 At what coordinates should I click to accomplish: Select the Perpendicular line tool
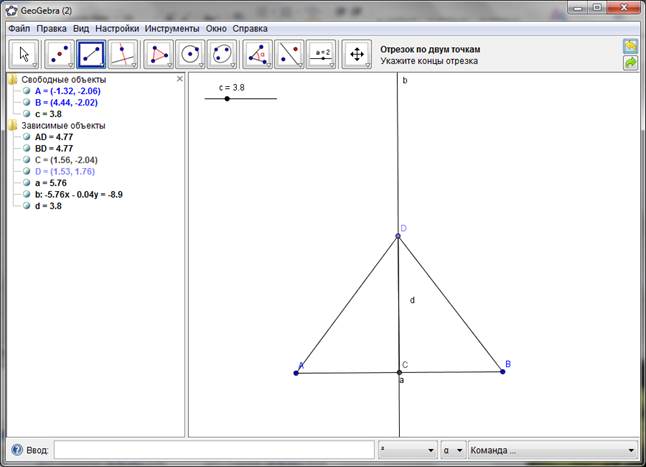(123, 54)
